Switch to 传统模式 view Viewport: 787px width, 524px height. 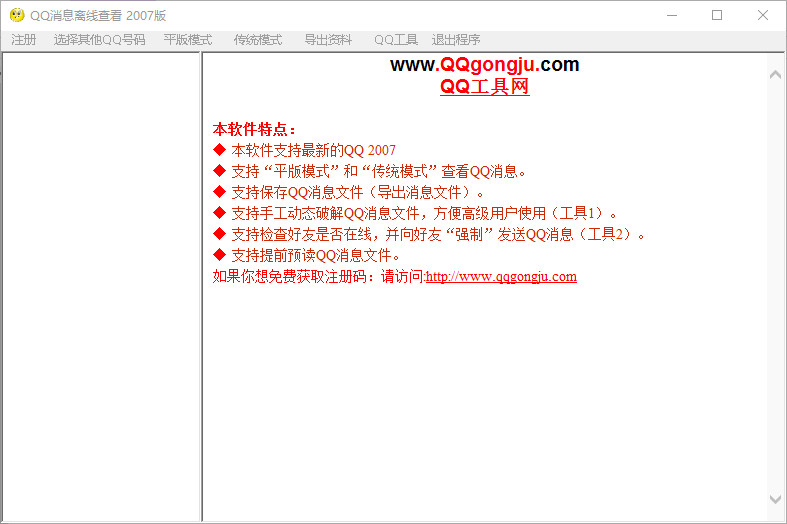pyautogui.click(x=258, y=40)
